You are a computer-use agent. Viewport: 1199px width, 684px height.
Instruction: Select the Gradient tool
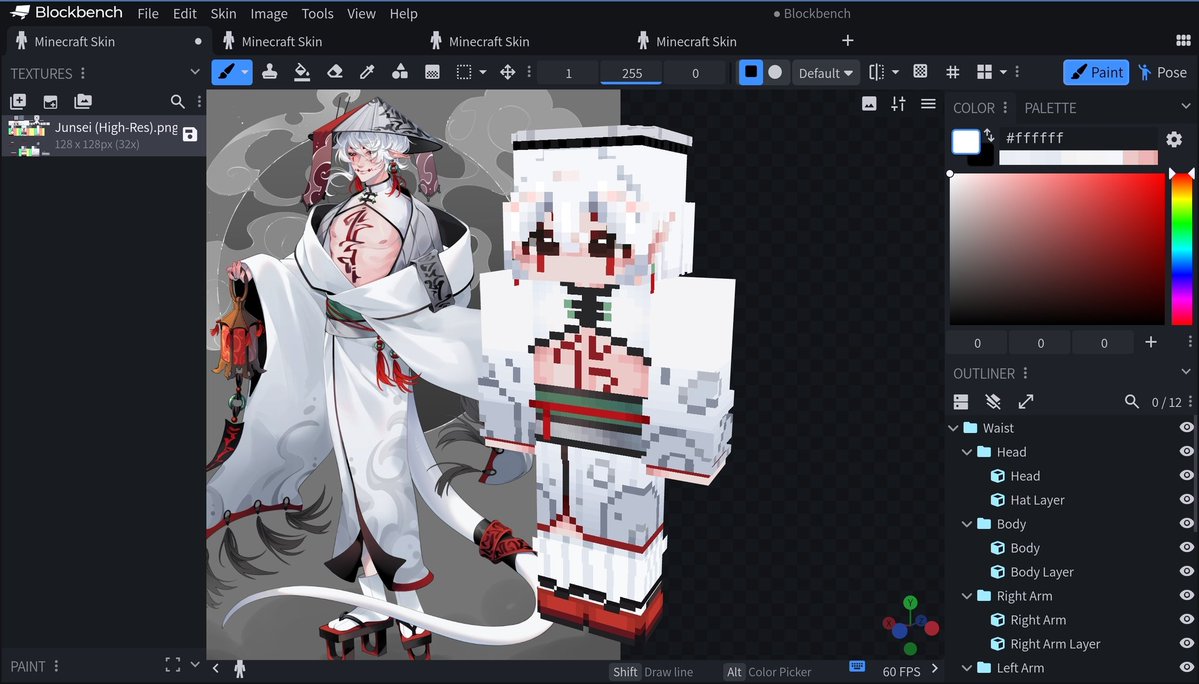[x=432, y=73]
